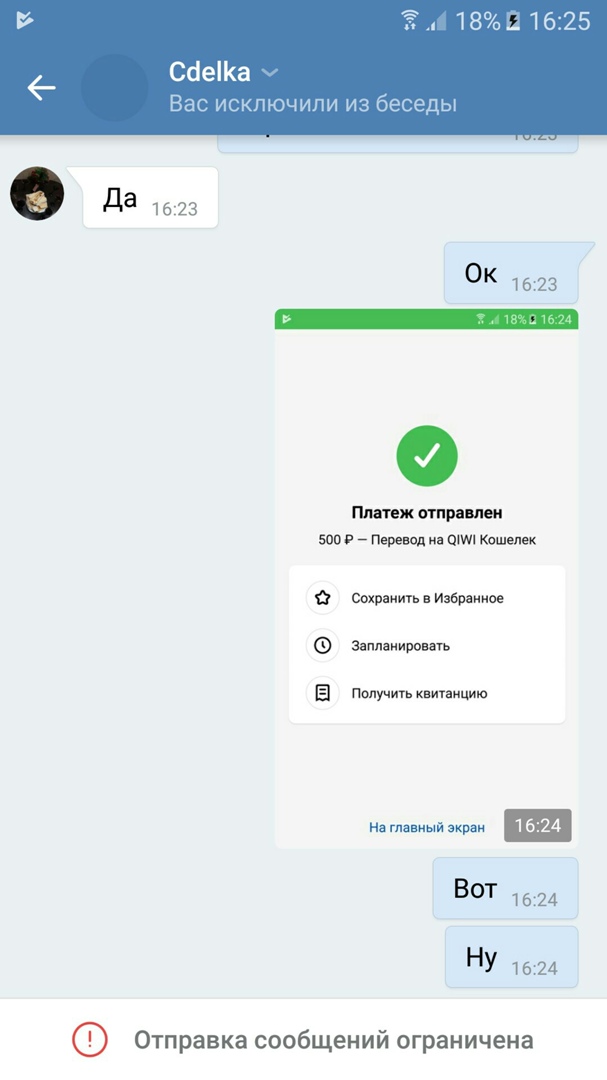
Task: Tap the red warning exclamation icon
Action: (x=90, y=1040)
